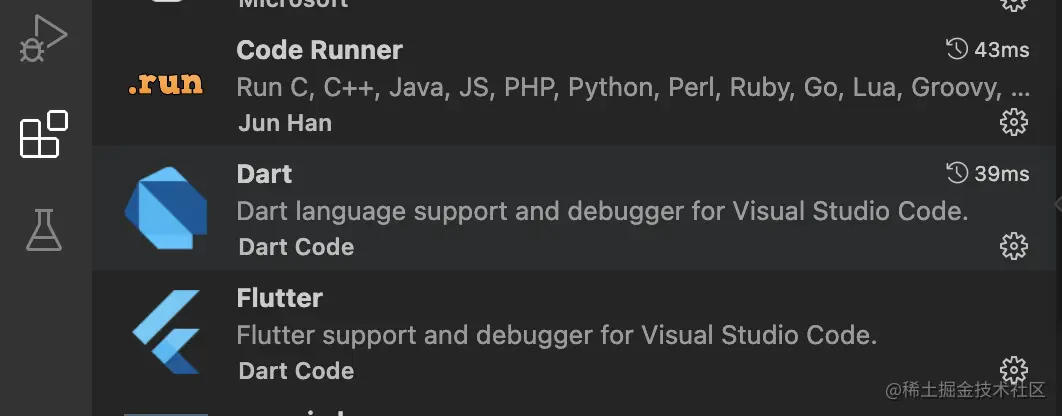
Task: Click the Jun Han publisher name
Action: pyautogui.click(x=285, y=123)
